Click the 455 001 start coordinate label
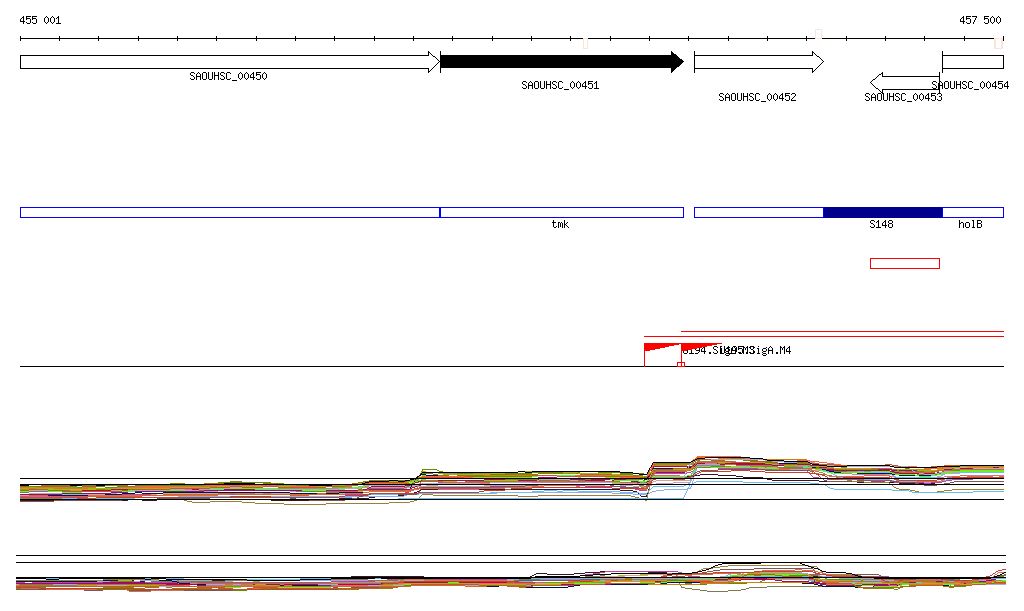Viewport: 1024px width, 611px height. click(41, 20)
